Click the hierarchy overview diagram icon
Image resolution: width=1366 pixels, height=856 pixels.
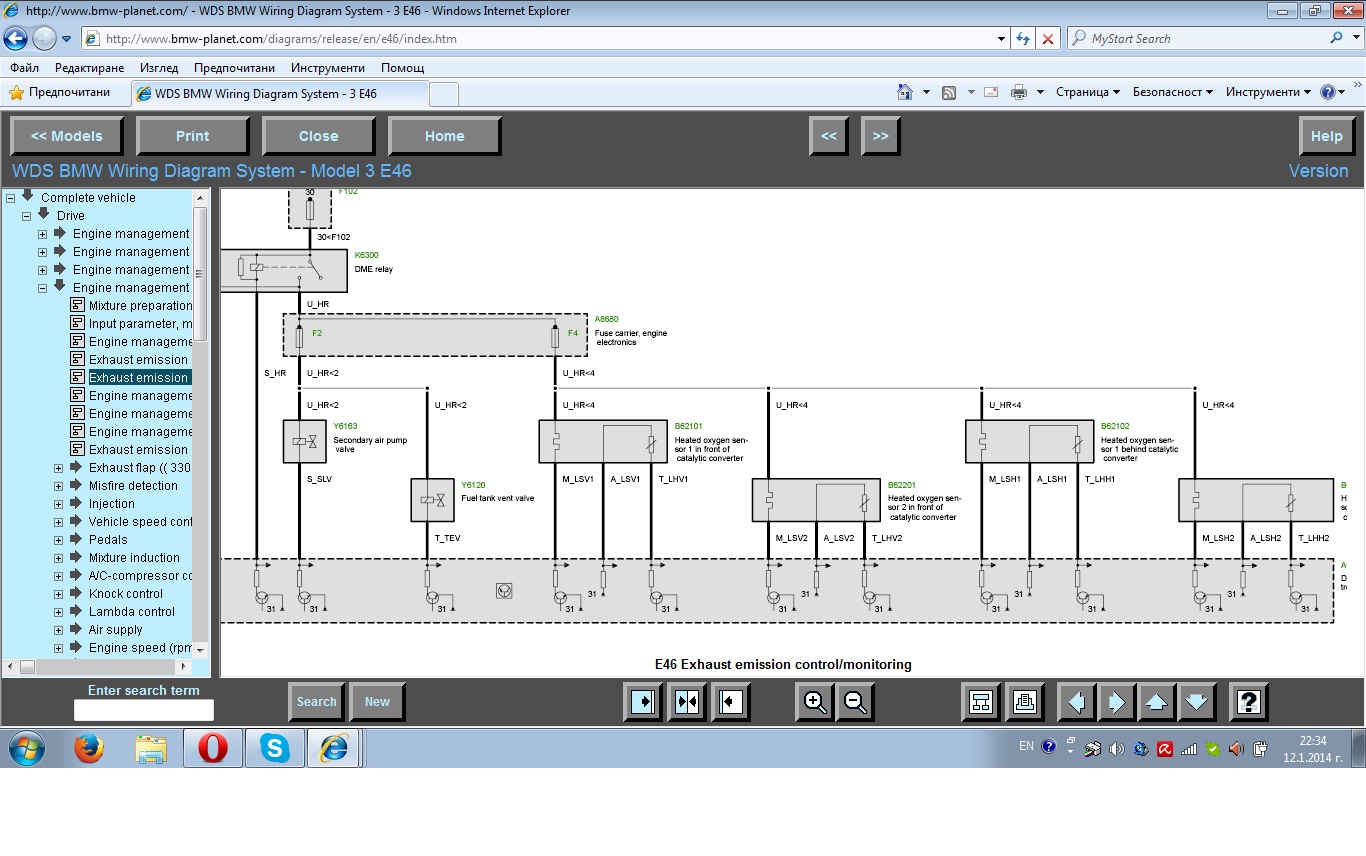[981, 702]
